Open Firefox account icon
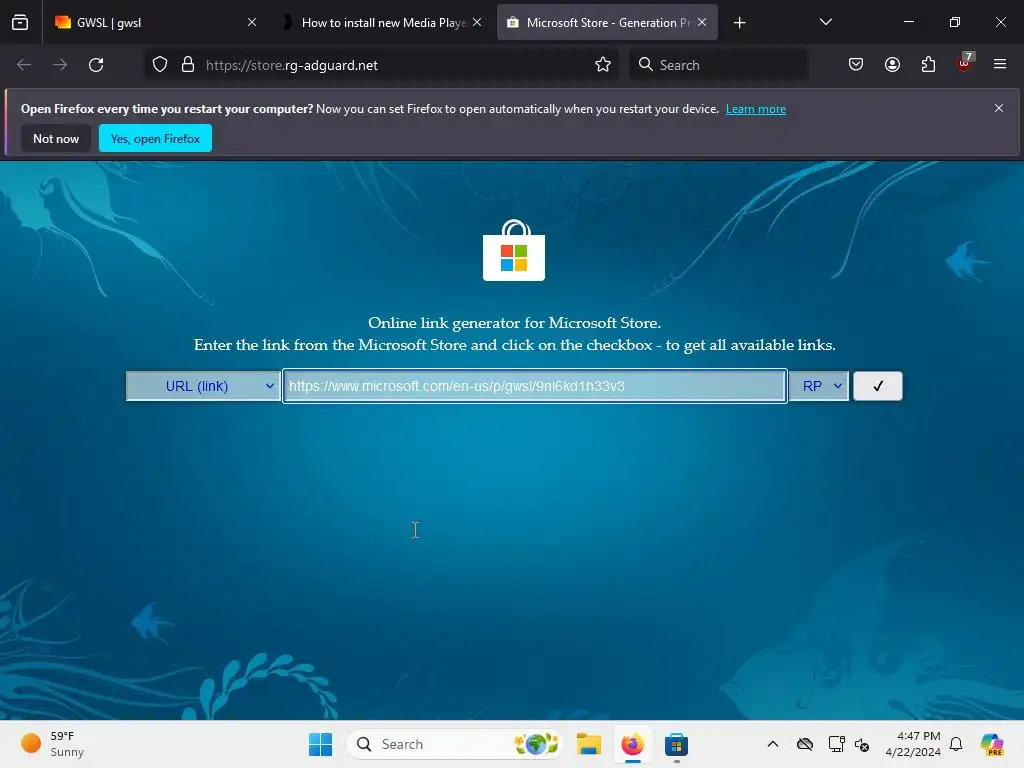1024x768 pixels. pos(893,65)
